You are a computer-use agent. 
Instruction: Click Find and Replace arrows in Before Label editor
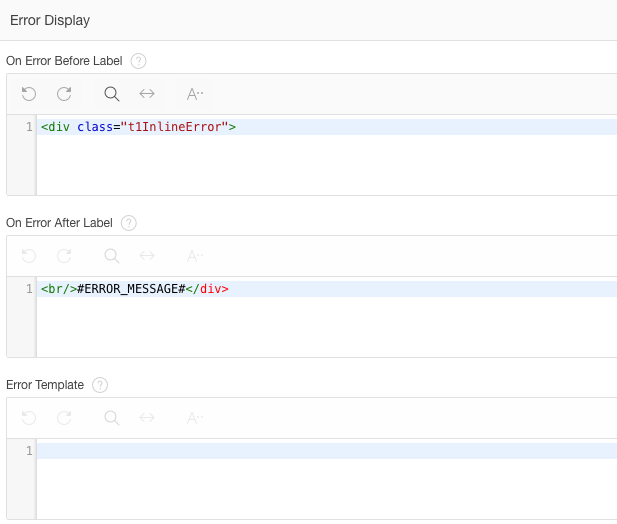pyautogui.click(x=147, y=94)
